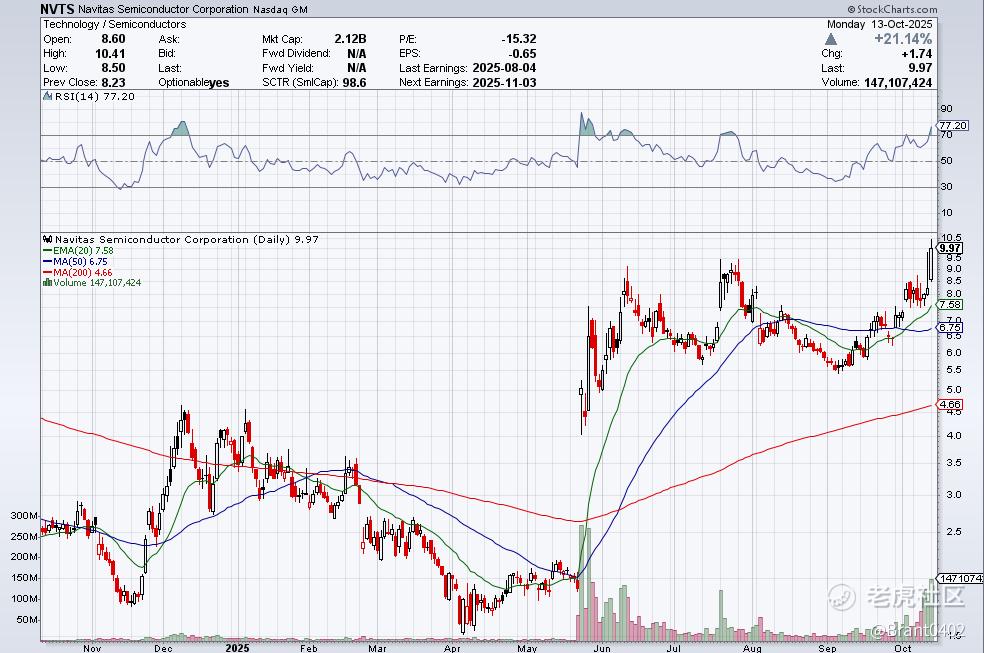Click the +21.14% percent change

pyautogui.click(x=903, y=39)
